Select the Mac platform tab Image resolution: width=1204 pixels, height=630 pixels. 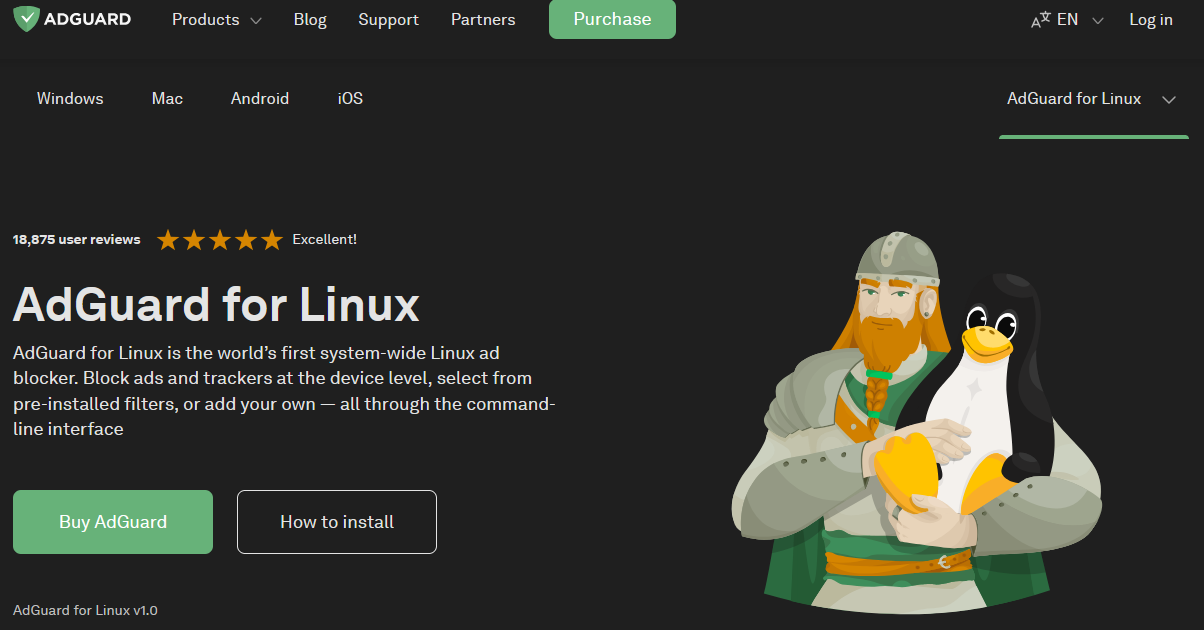pyautogui.click(x=167, y=98)
